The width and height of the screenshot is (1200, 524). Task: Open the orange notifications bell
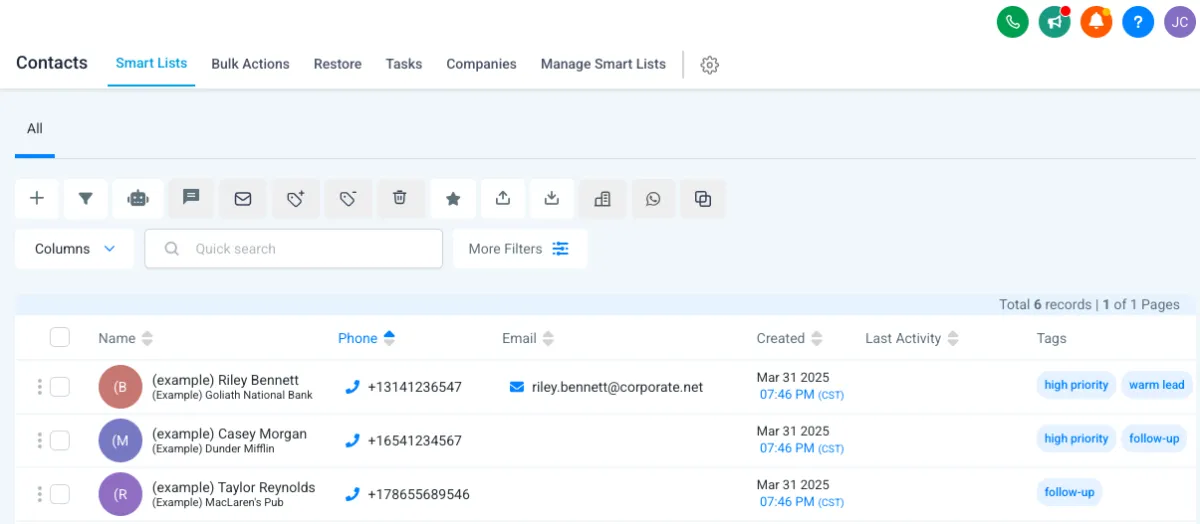1096,22
